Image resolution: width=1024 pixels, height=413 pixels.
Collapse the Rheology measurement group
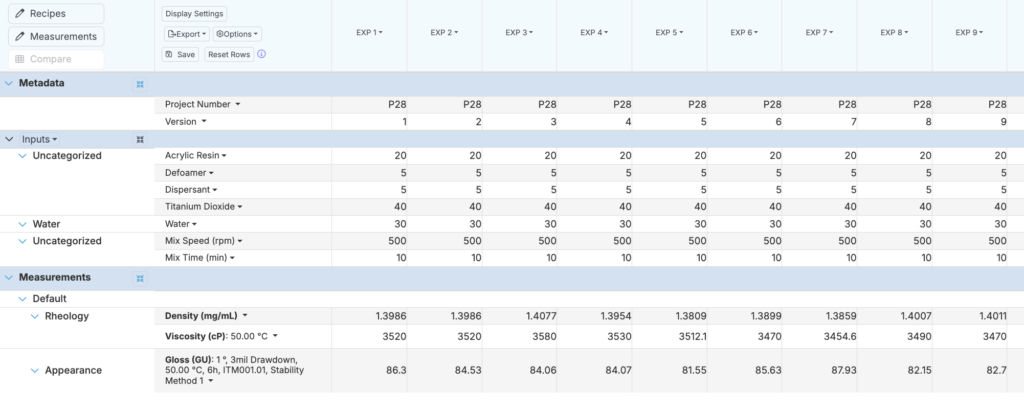tap(35, 317)
